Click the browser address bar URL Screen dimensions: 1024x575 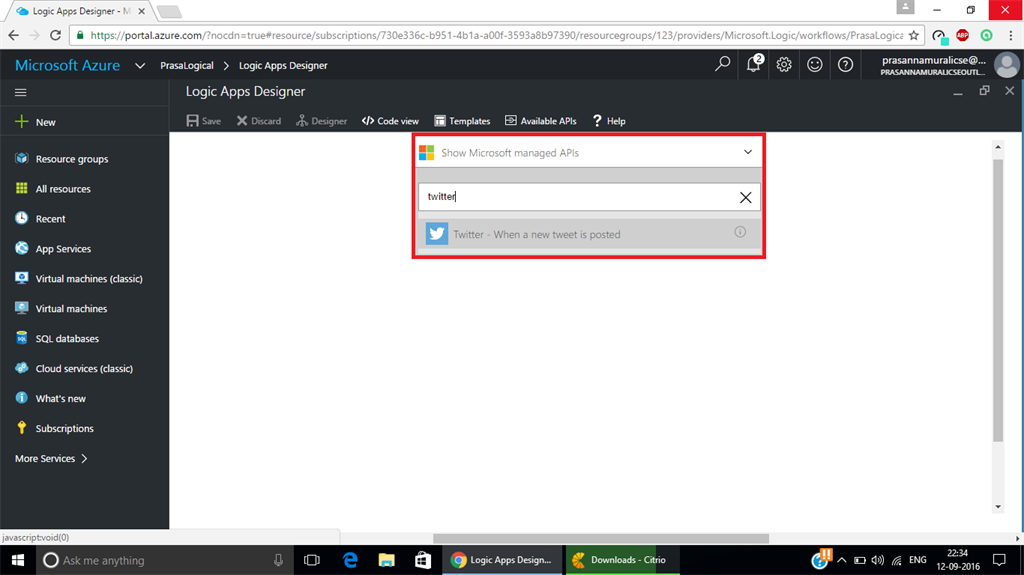[496, 35]
